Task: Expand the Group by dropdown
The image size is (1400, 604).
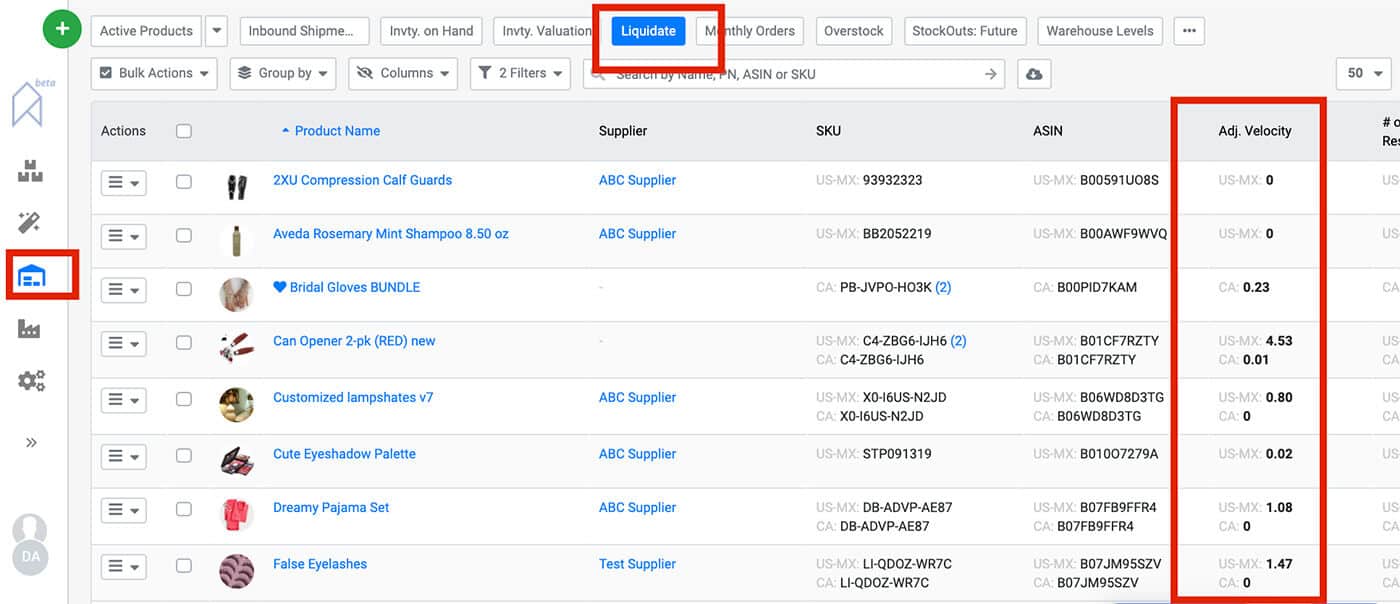Action: tap(281, 73)
